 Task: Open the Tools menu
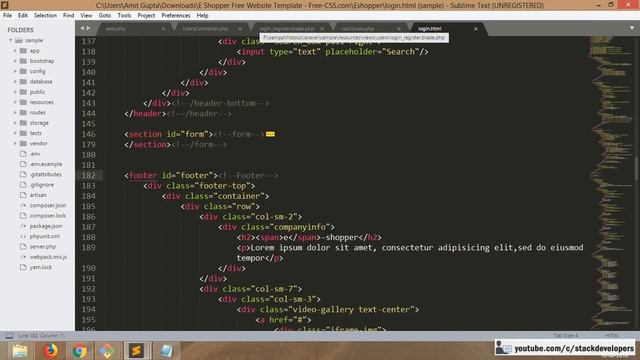tap(124, 16)
